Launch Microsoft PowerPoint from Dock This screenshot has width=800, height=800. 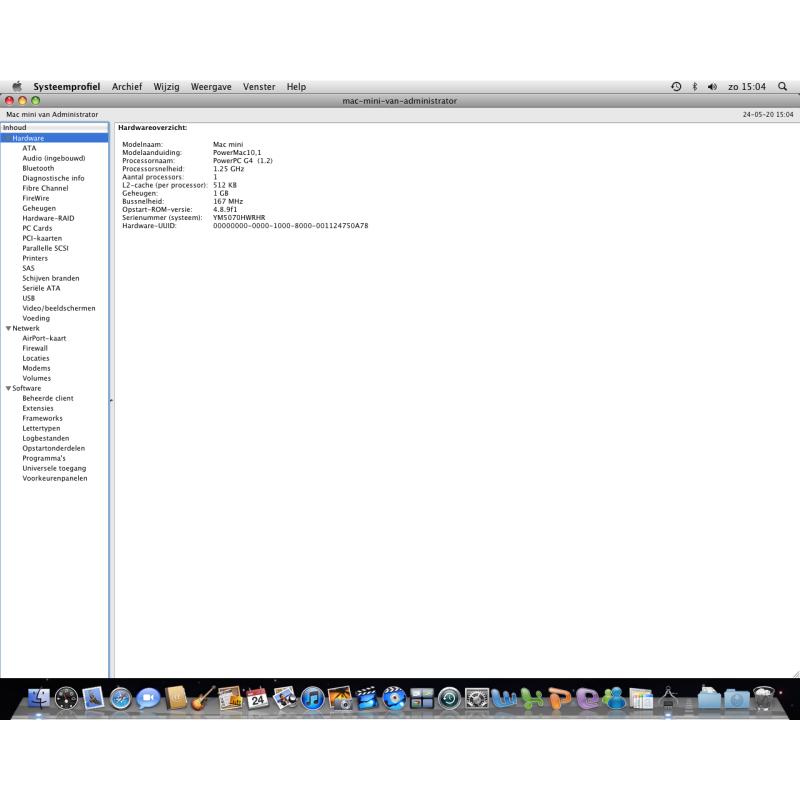click(560, 698)
